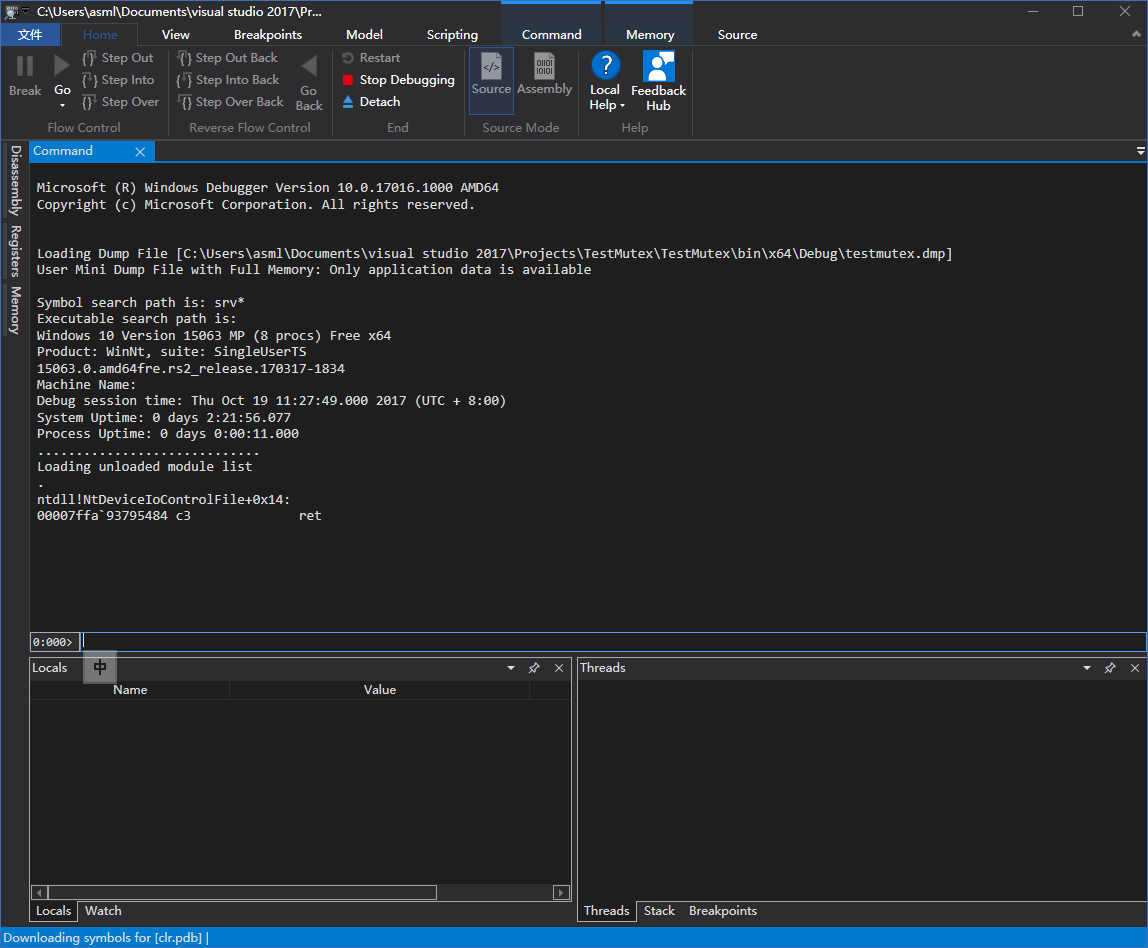Open the Memory ribbon tab
The image size is (1148, 948).
pyautogui.click(x=649, y=34)
